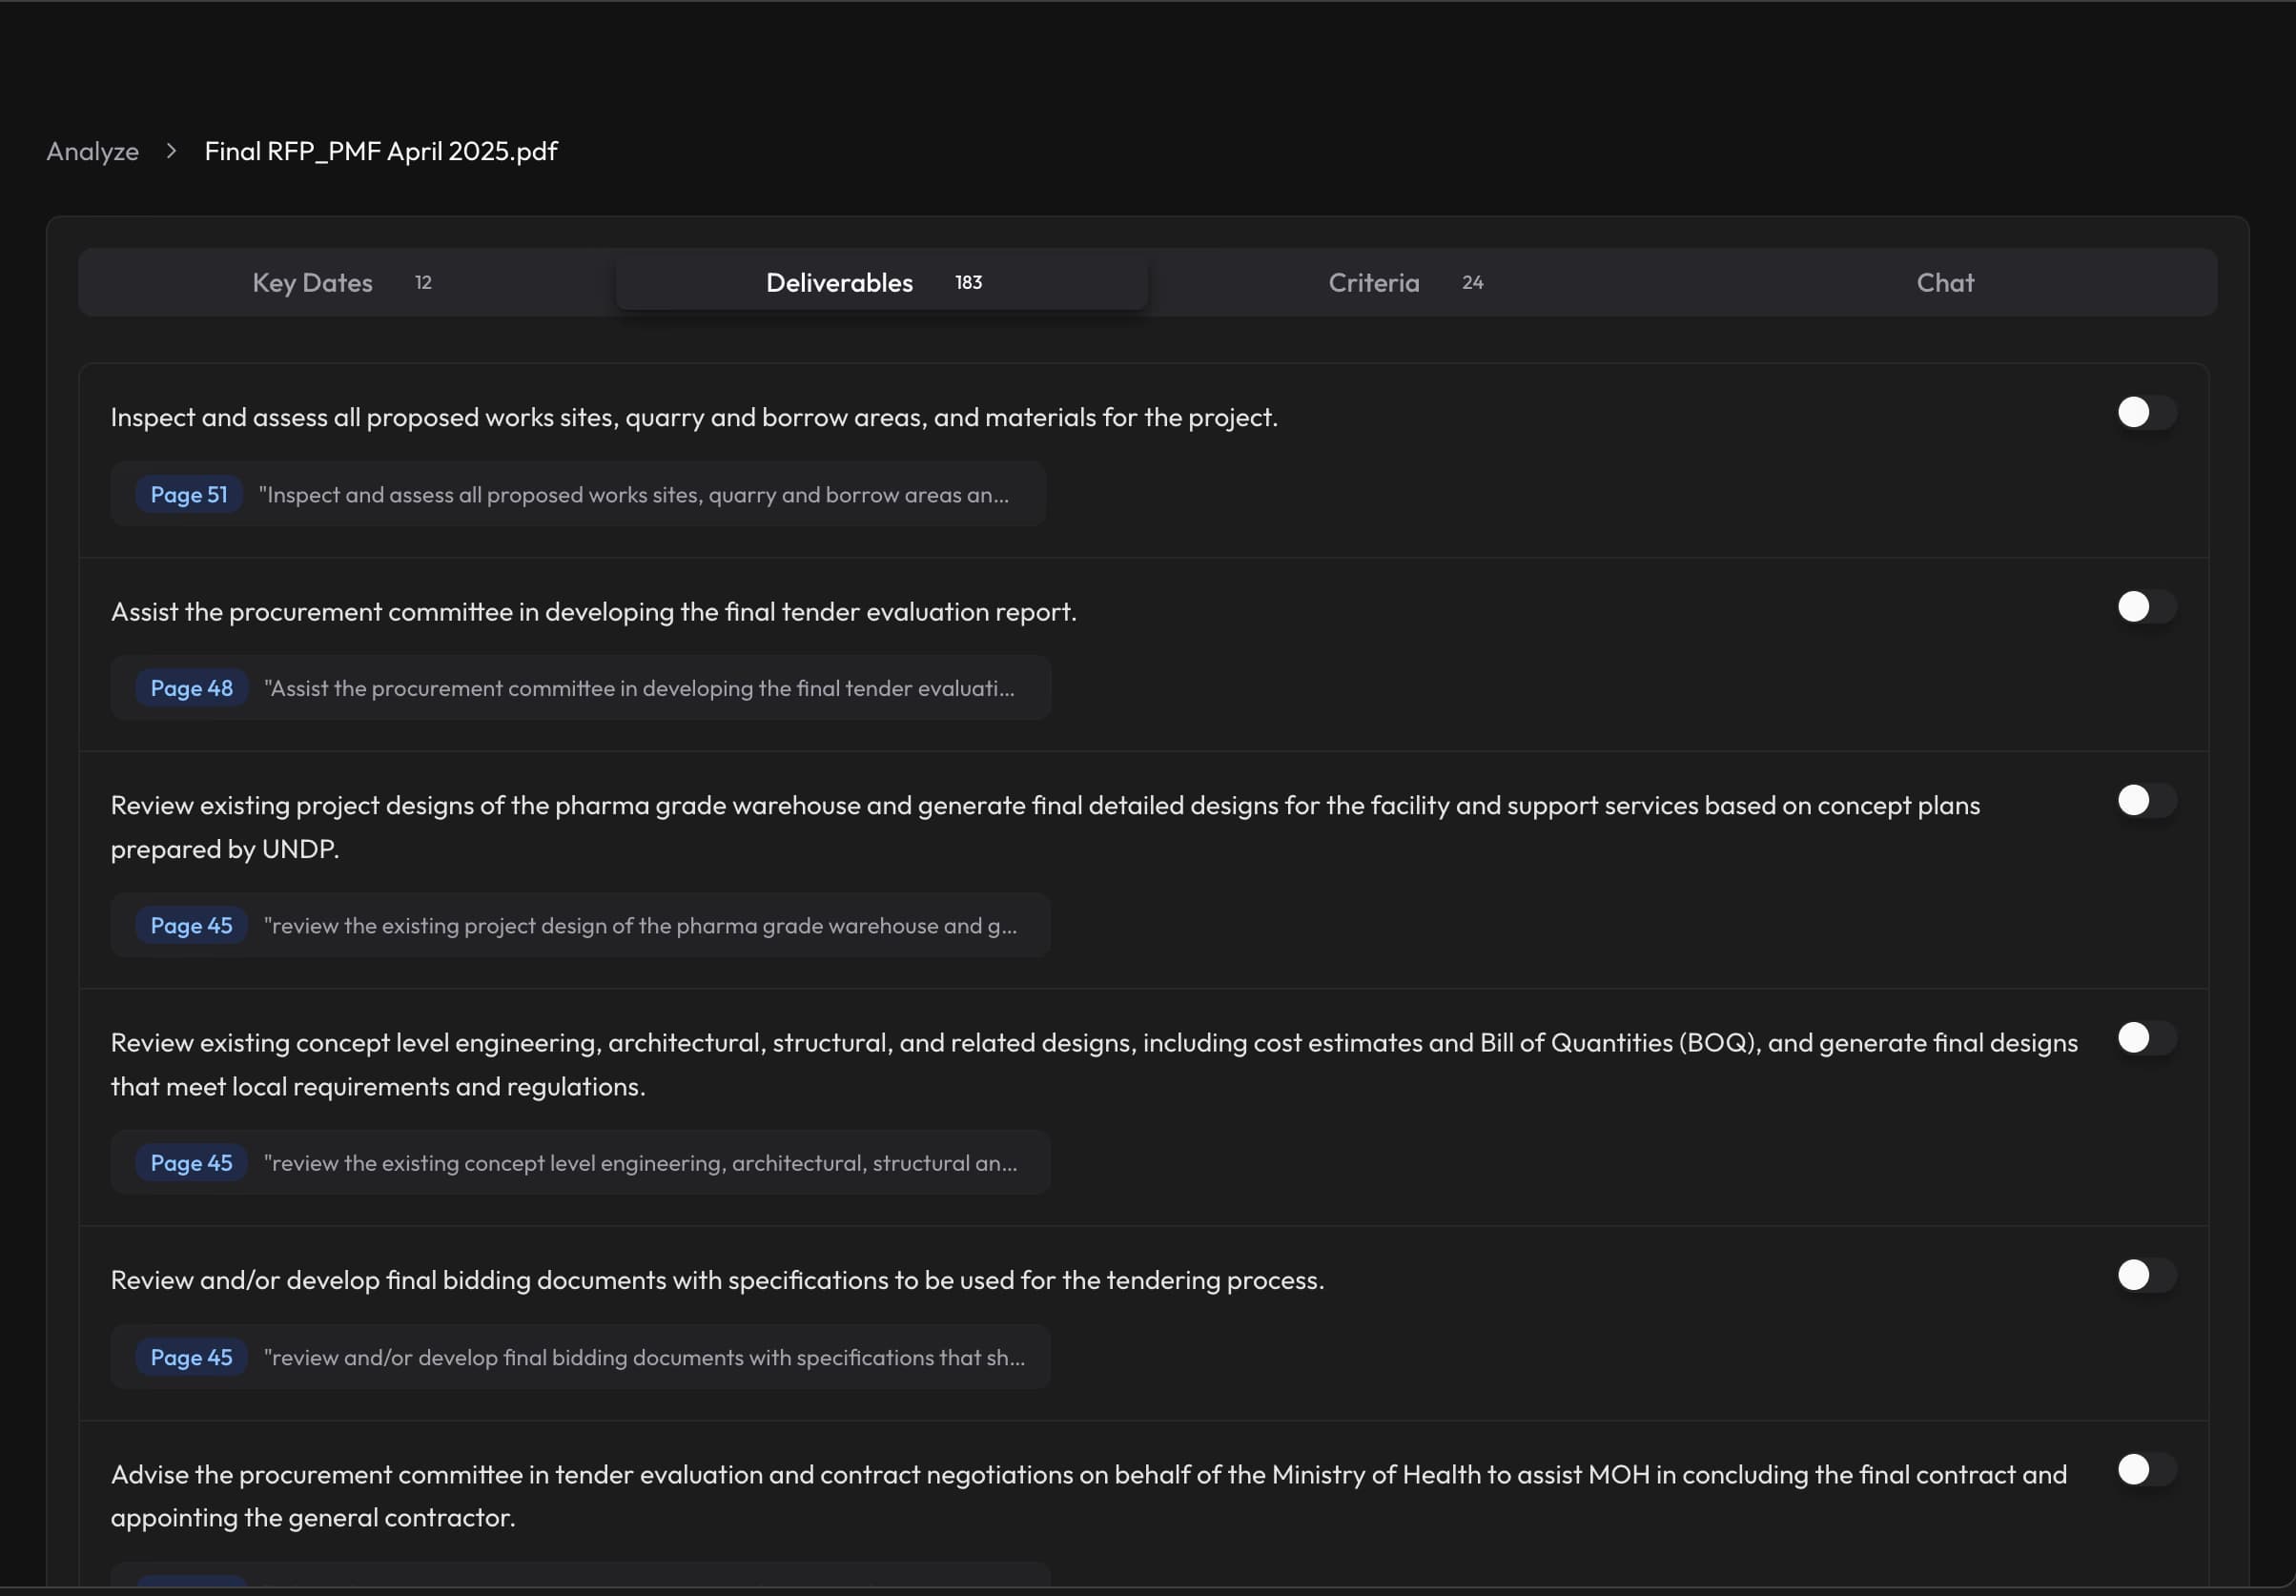
Task: Click the breadcrumb chevron separator
Action: coord(171,151)
